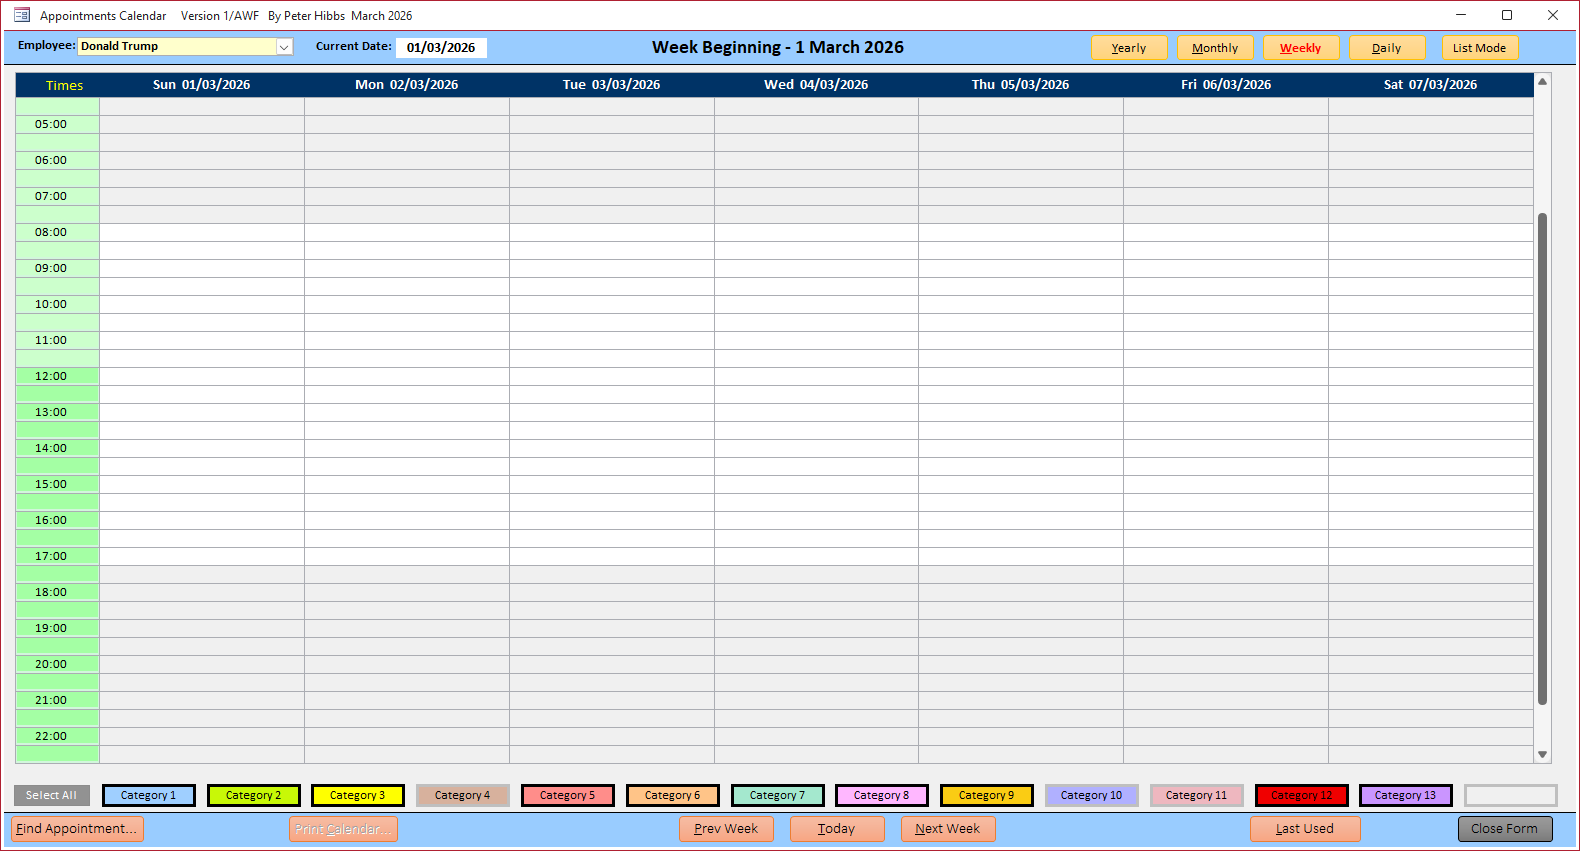The height and width of the screenshot is (851, 1580).
Task: Click scrollbar down arrow in calendar grid
Action: pos(1542,755)
